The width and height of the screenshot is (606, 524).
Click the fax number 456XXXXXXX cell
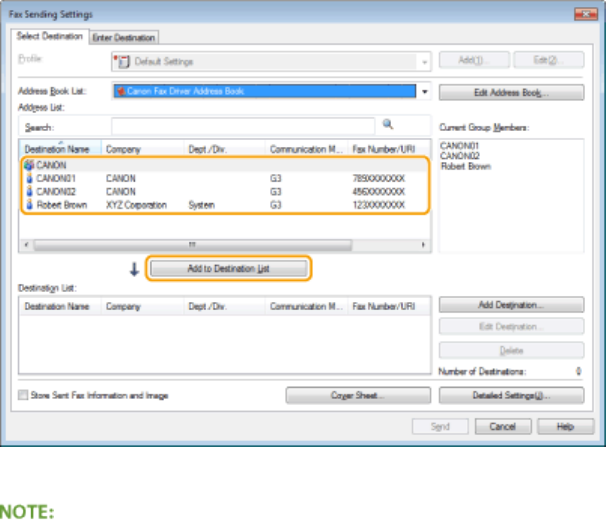379,192
